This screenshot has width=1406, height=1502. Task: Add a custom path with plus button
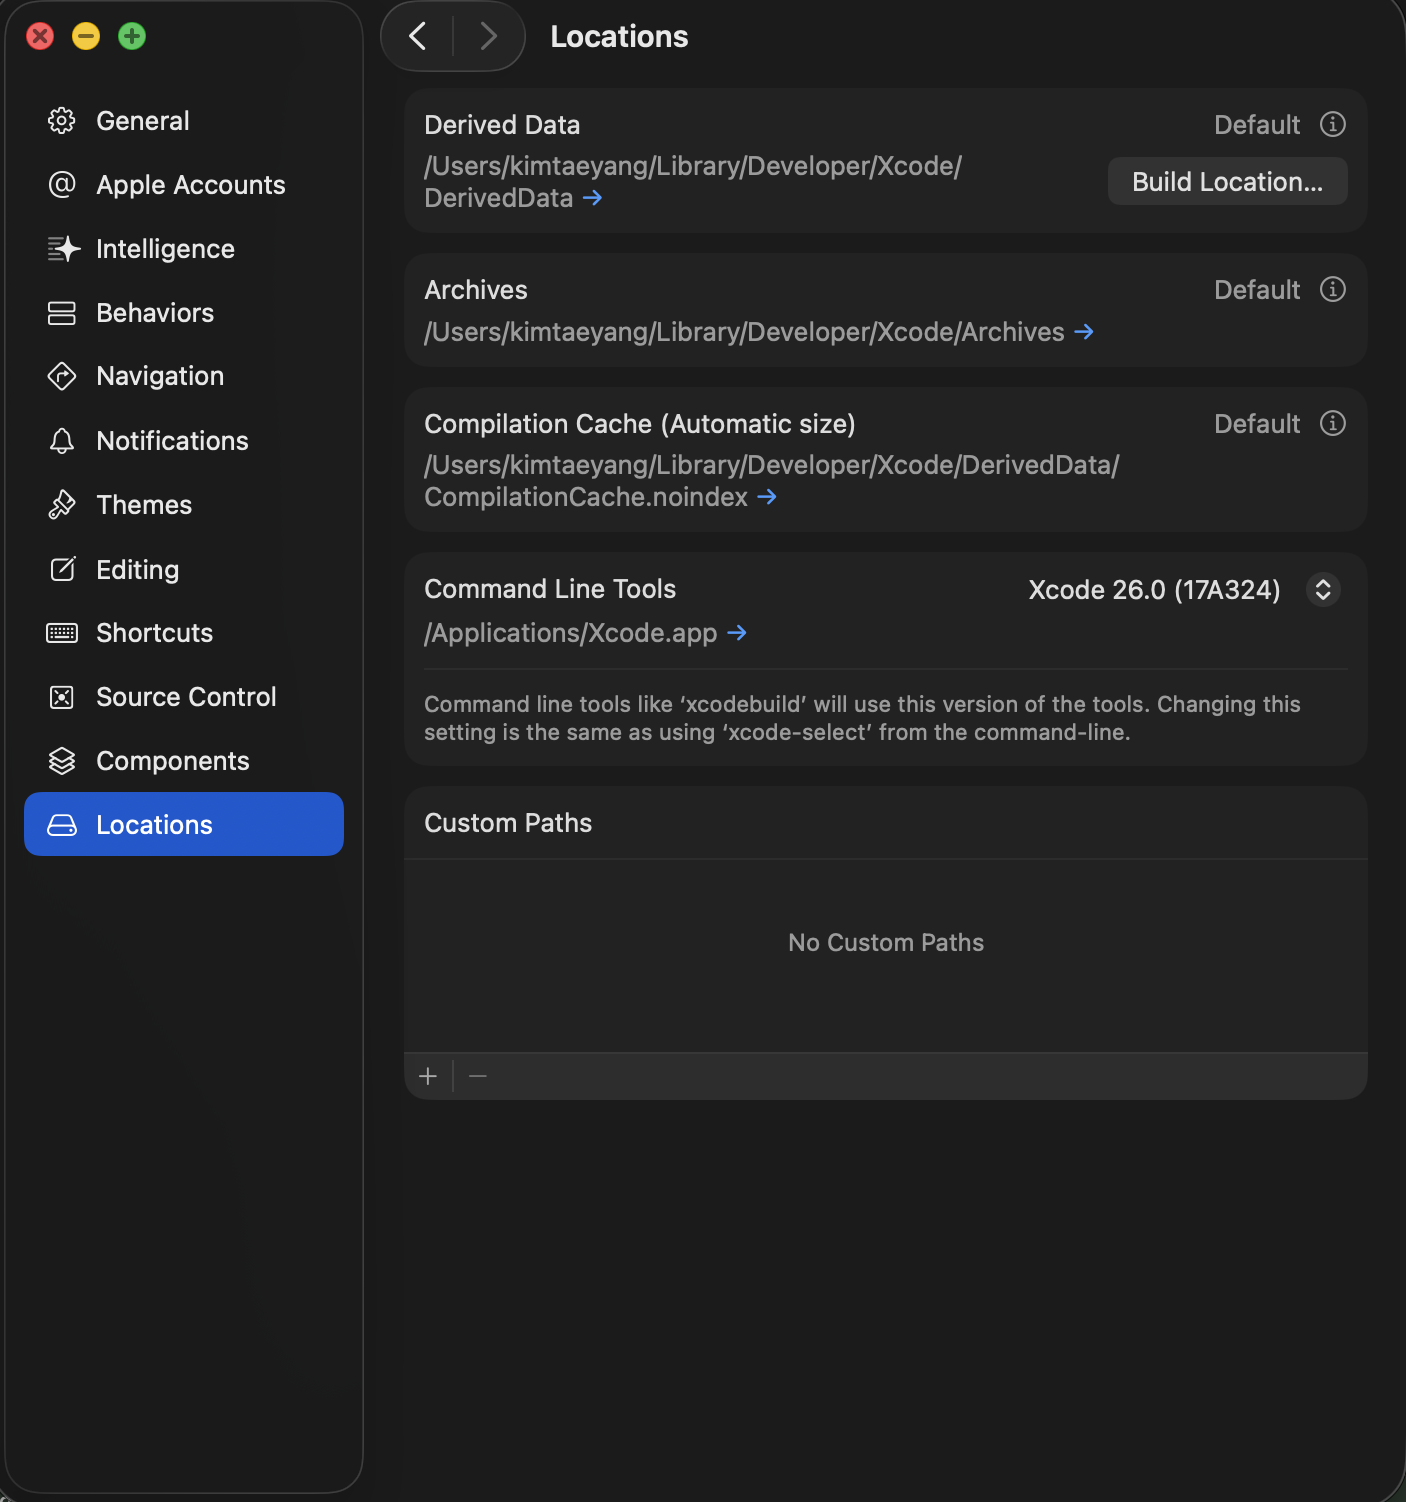tap(428, 1076)
